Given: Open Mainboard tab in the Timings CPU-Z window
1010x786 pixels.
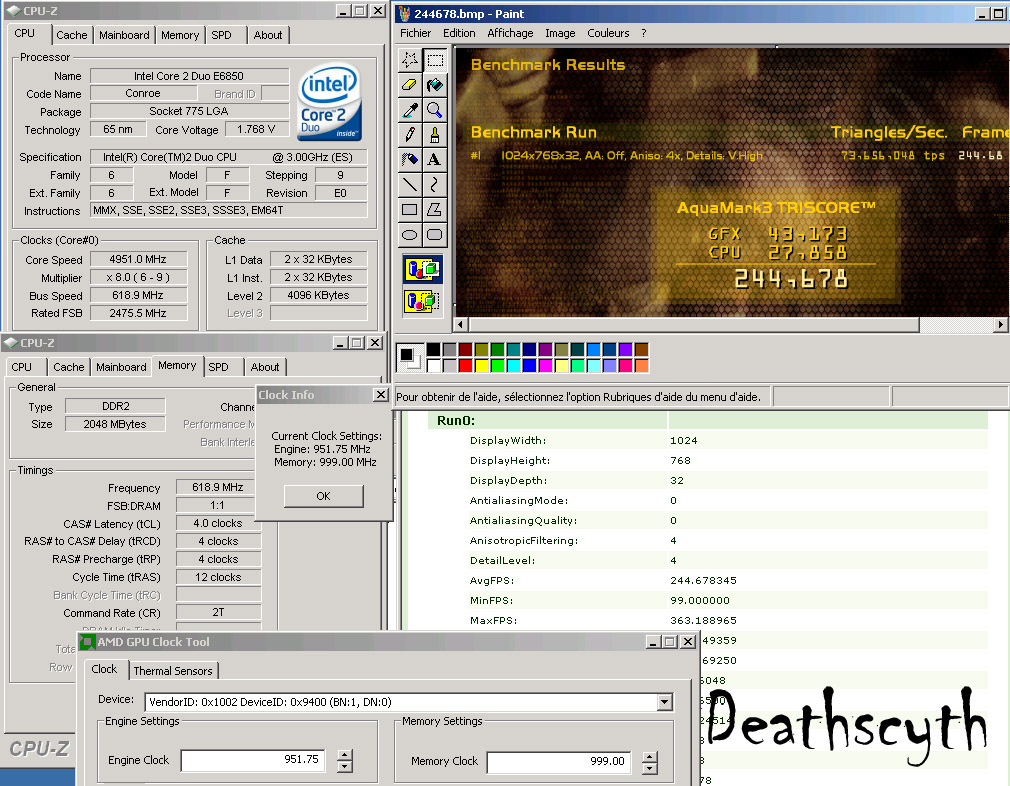Looking at the screenshot, I should (121, 367).
